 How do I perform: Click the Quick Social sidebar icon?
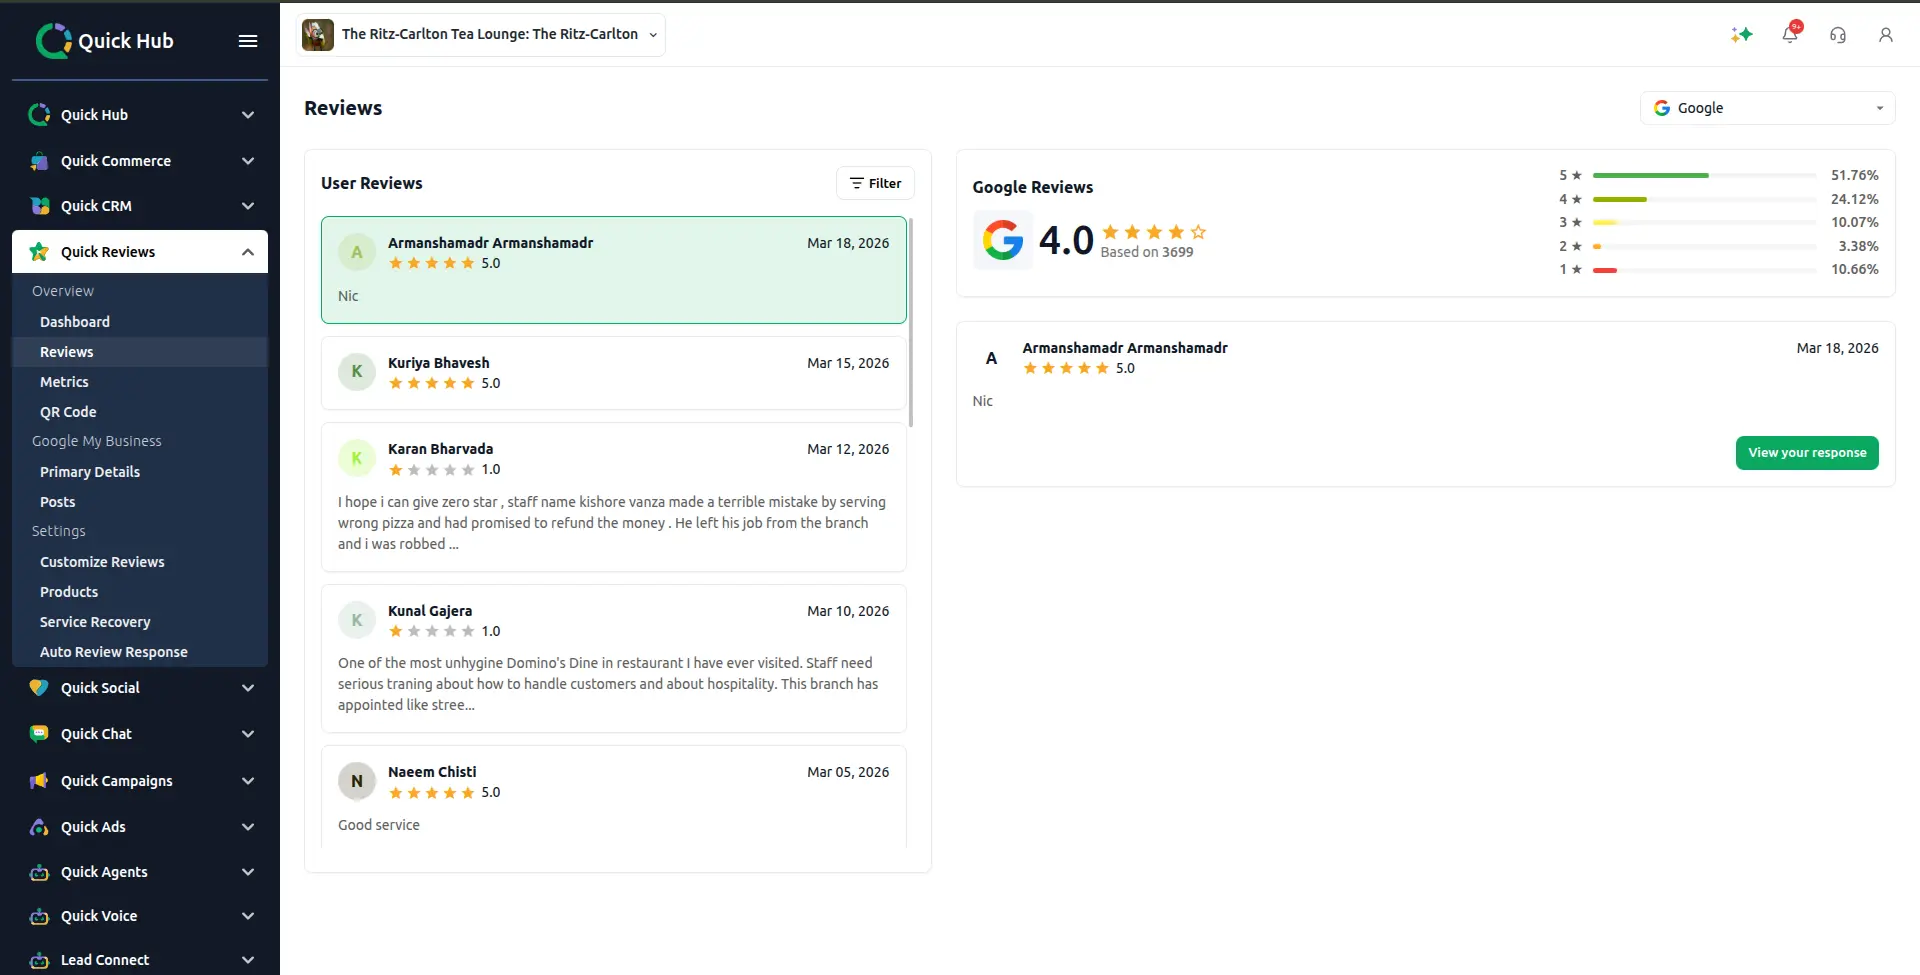pyautogui.click(x=39, y=688)
